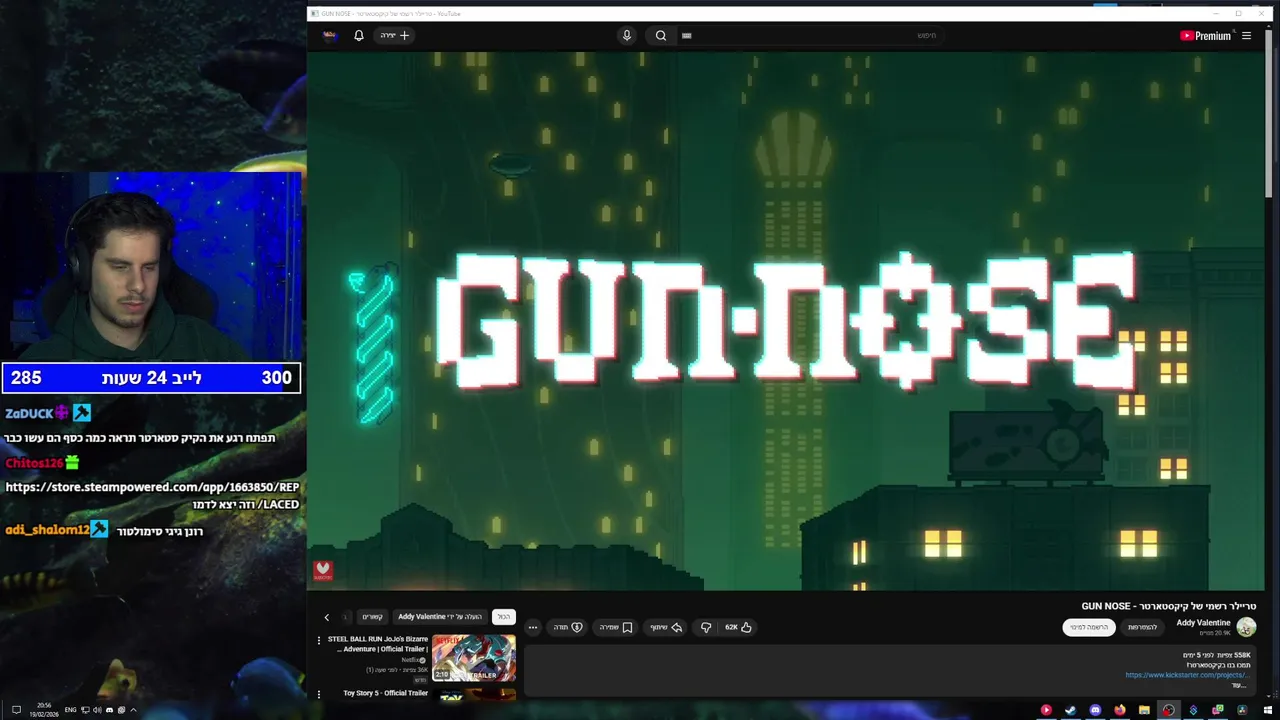Save the video to a playlist (שמירה)
Screen dimensions: 1280x720
click(616, 627)
